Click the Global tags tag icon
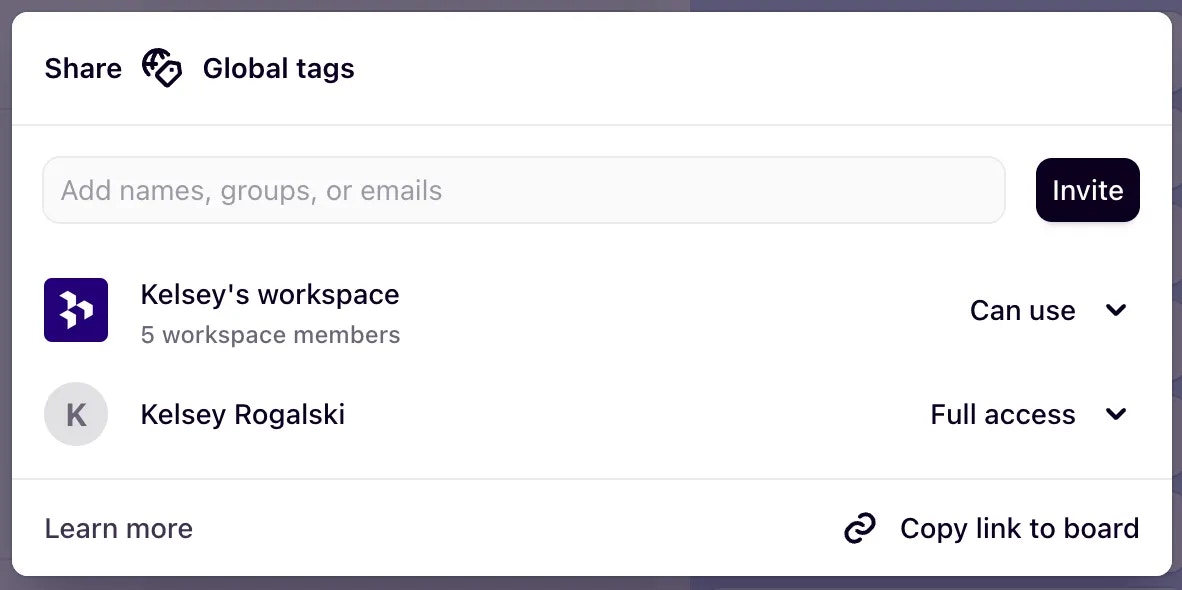The width and height of the screenshot is (1182, 590). (161, 68)
